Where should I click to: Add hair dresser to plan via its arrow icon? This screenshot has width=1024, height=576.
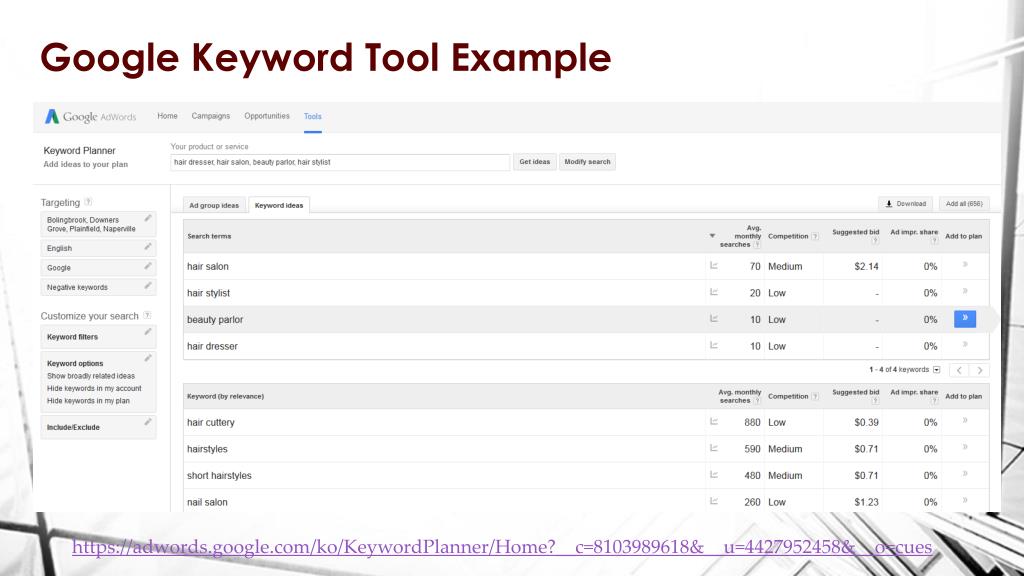tap(965, 344)
